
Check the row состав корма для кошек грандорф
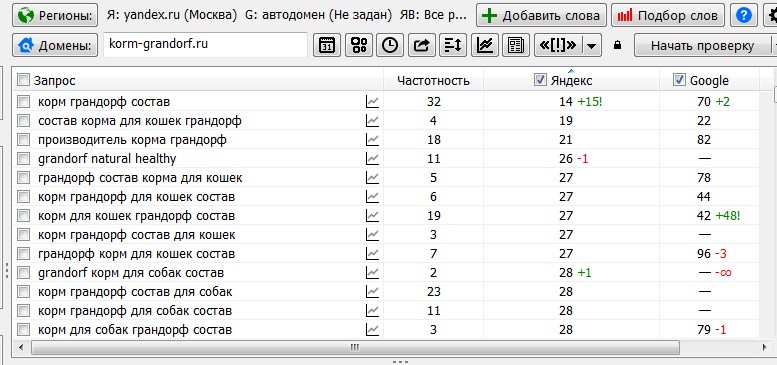tap(23, 121)
